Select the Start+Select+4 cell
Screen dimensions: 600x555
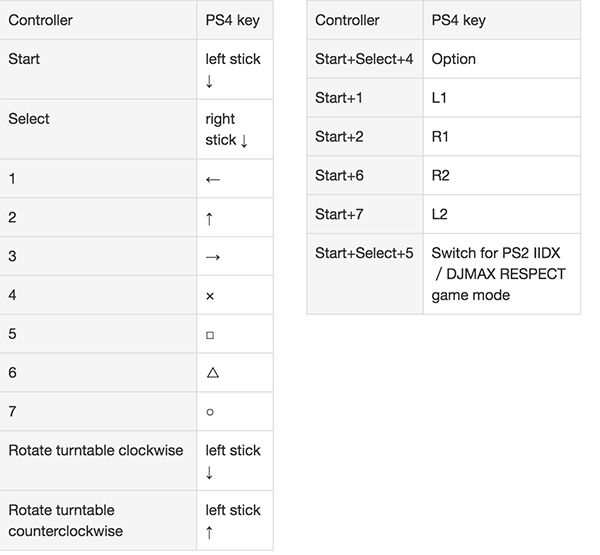point(365,59)
